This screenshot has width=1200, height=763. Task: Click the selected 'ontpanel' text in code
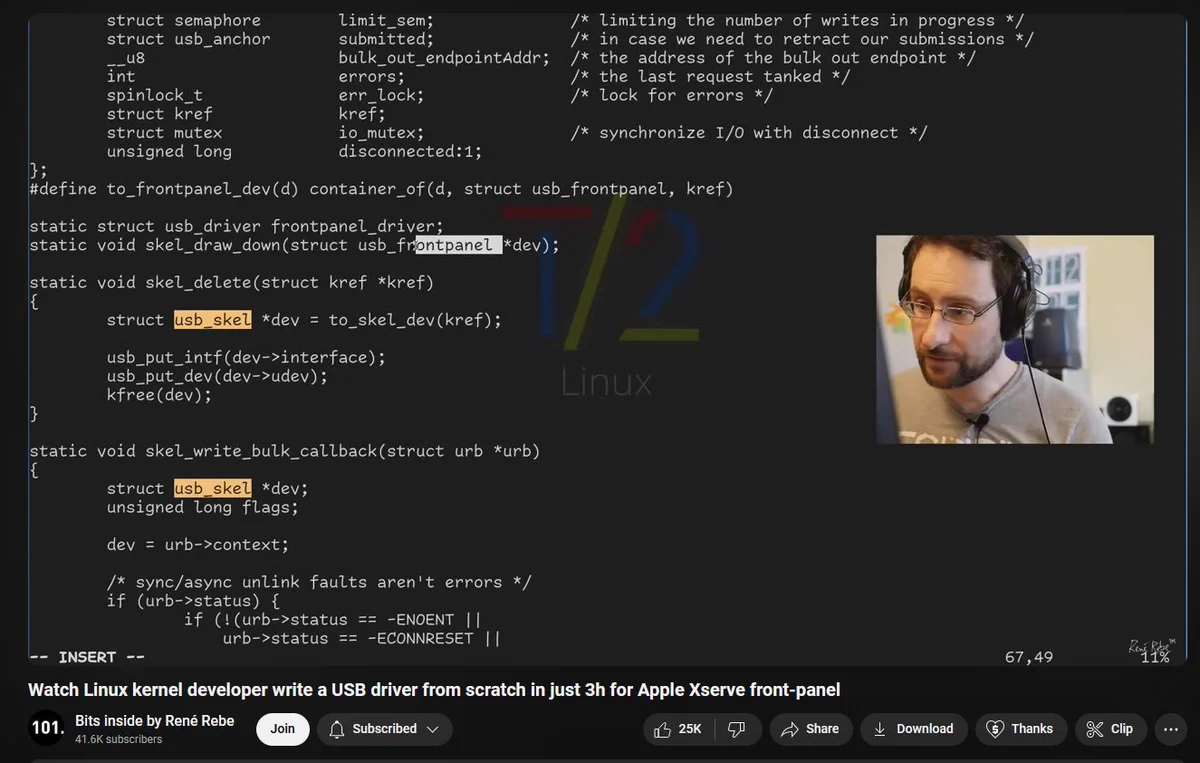coord(458,245)
